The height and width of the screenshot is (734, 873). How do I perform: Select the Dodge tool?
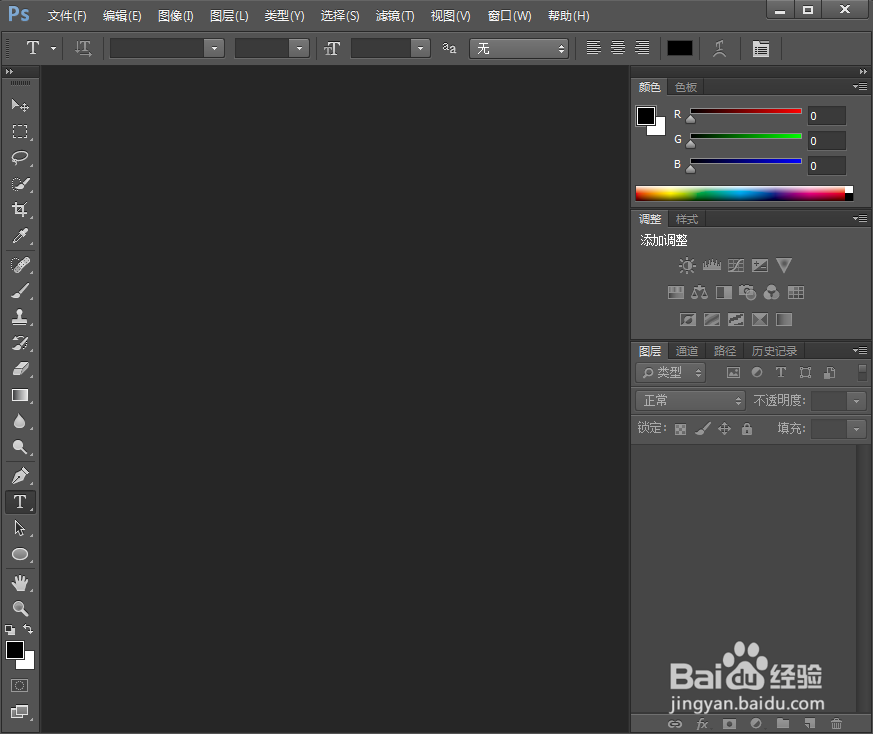(x=20, y=447)
